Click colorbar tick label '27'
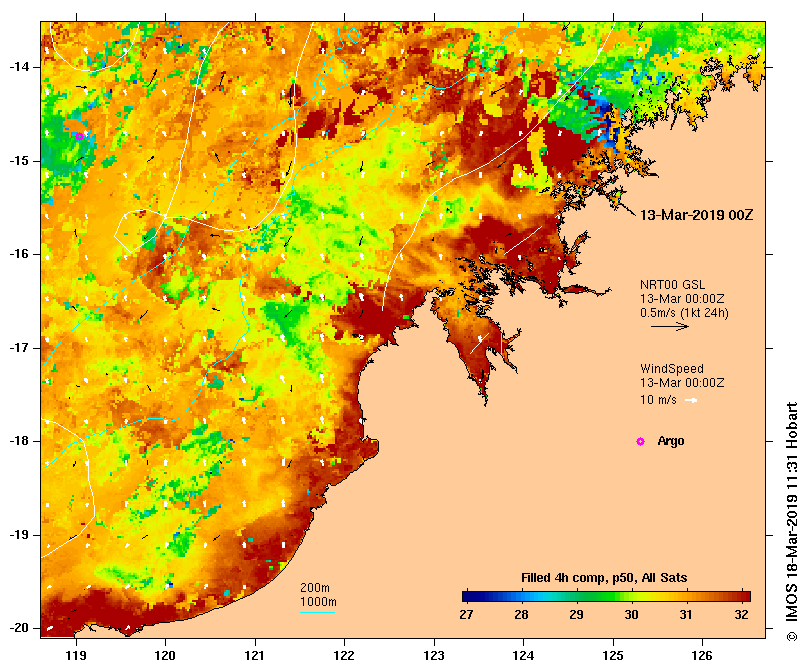This screenshot has width=809, height=672. tap(466, 615)
